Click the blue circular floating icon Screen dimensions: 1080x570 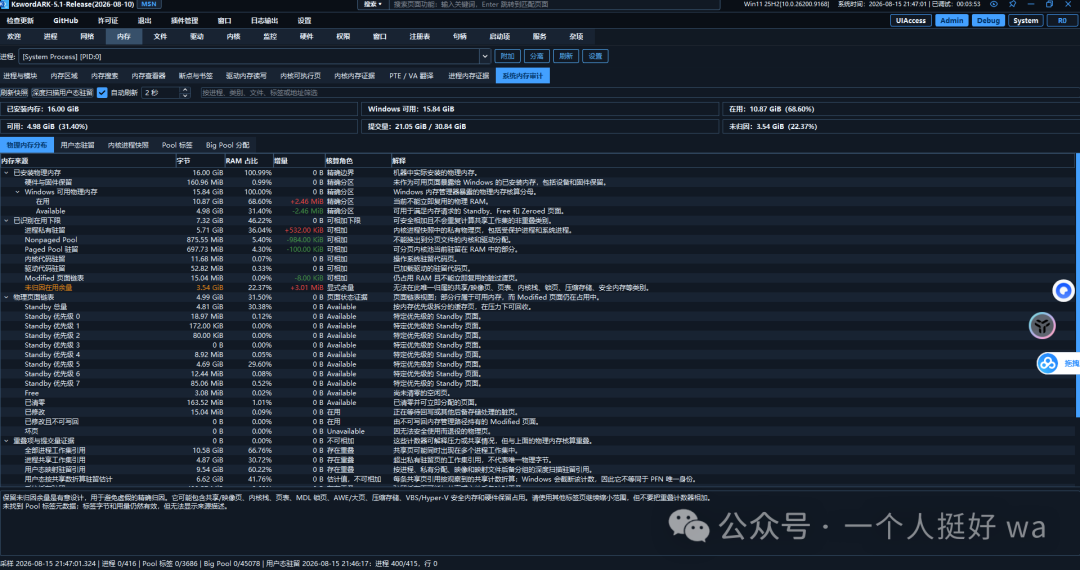tap(1063, 291)
